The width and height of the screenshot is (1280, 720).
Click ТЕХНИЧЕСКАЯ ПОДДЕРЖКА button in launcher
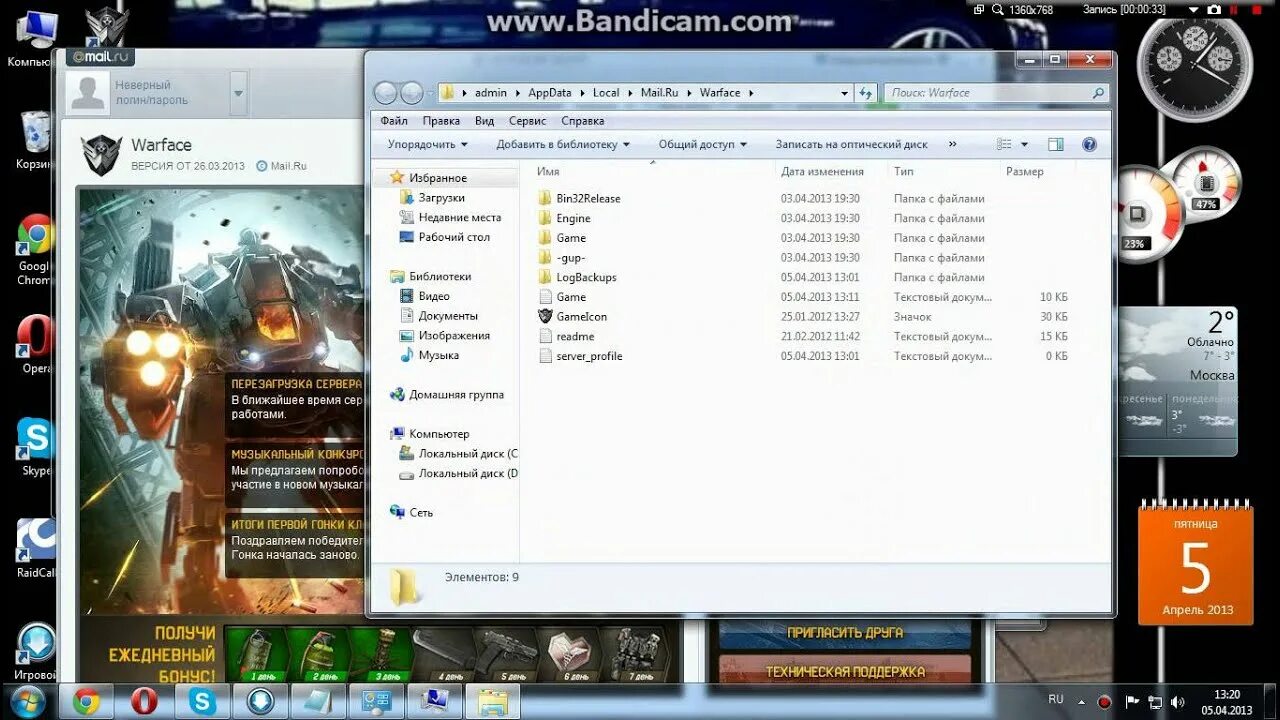845,672
